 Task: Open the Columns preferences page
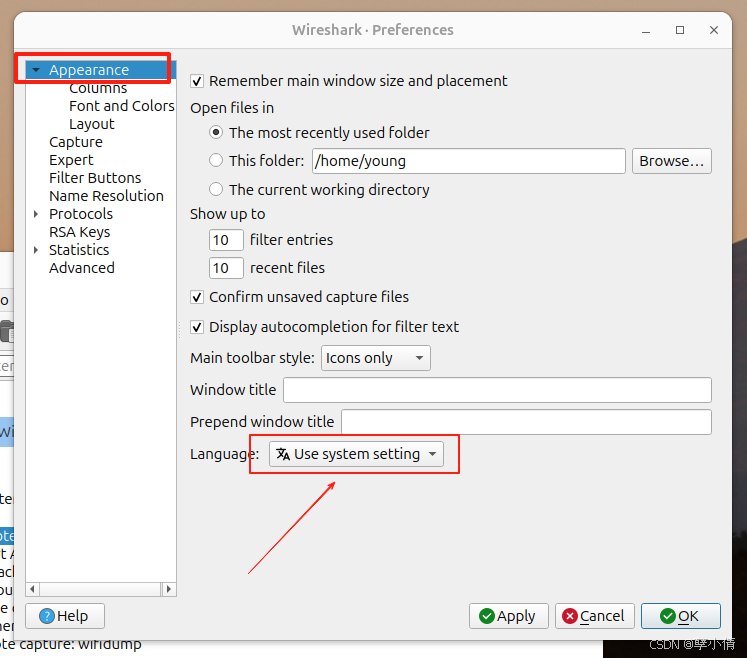point(98,88)
